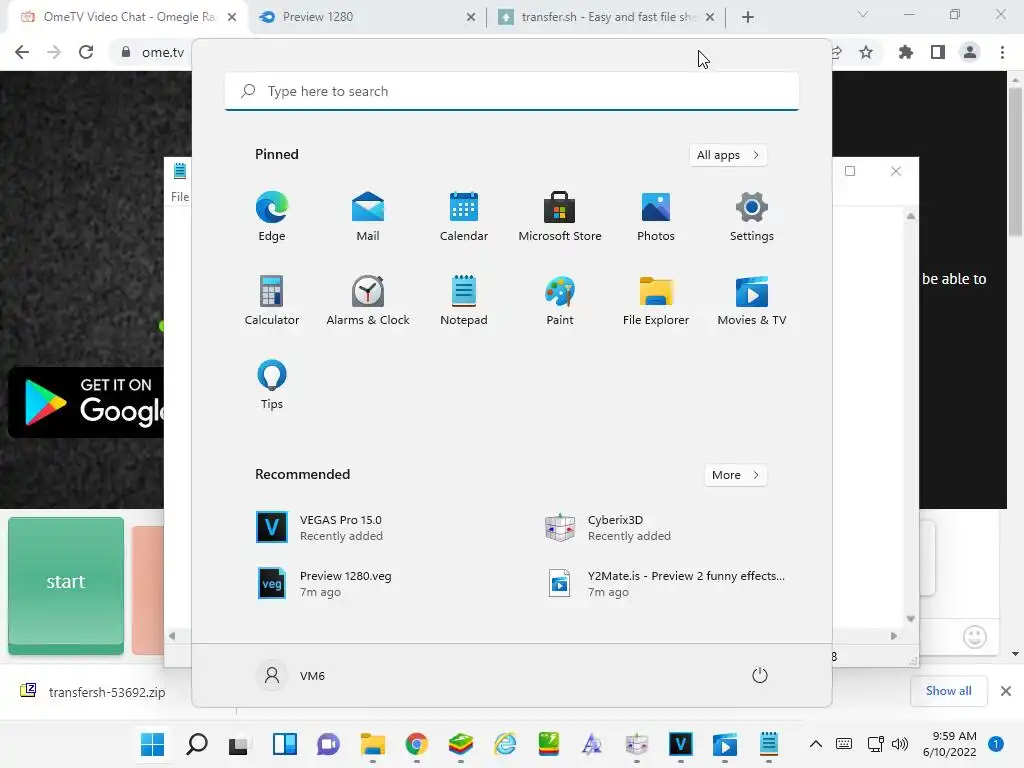Launch Movies & TV

[x=752, y=300]
